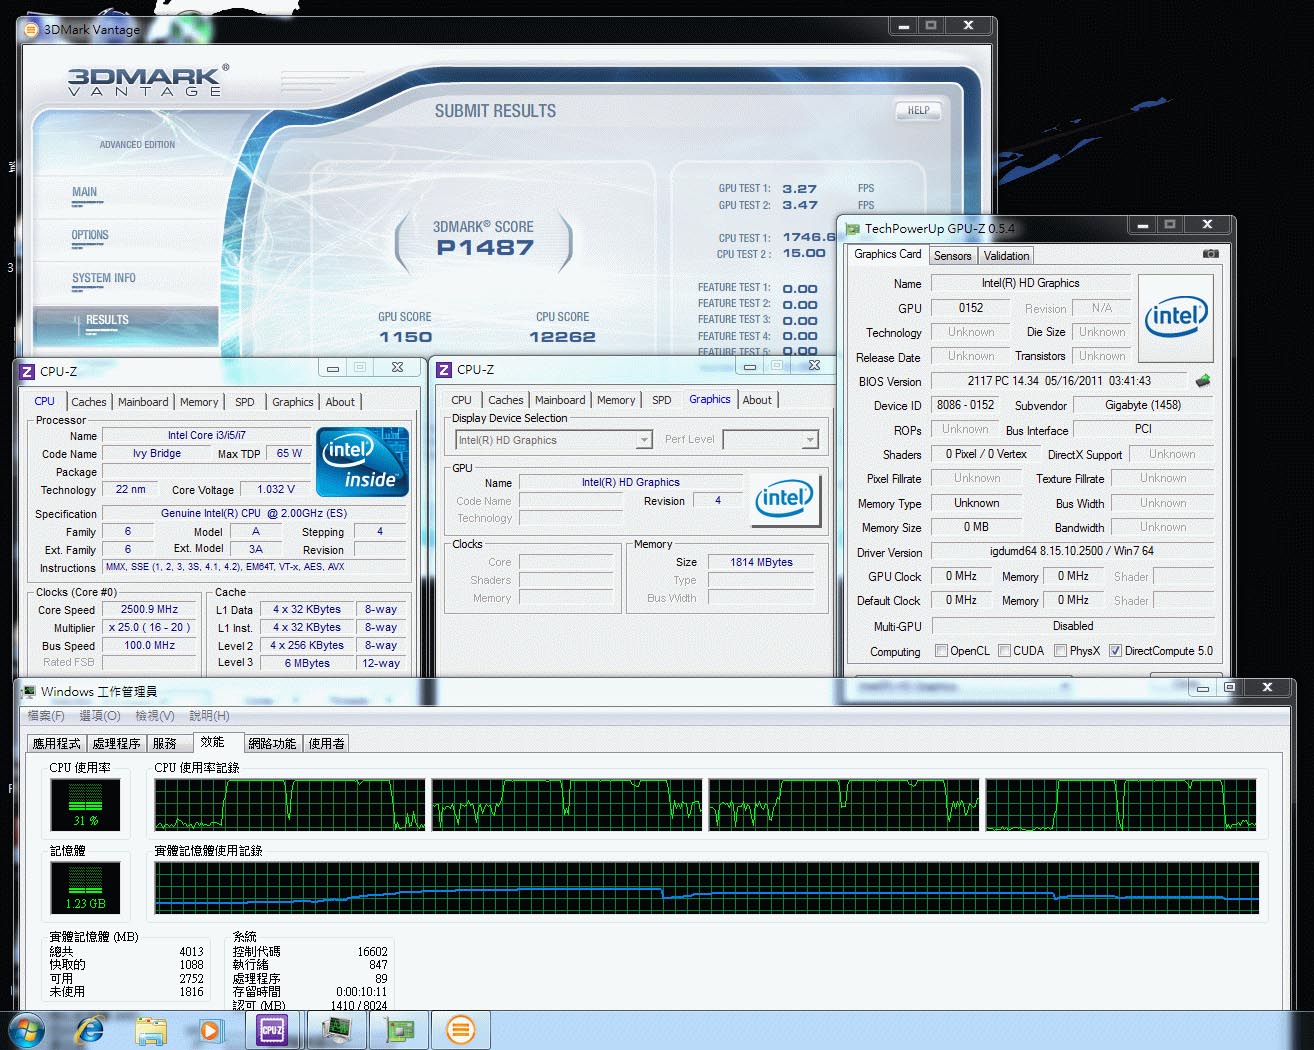Switch to the Validation tab in GPU-Z
1314x1050 pixels.
pos(1006,256)
